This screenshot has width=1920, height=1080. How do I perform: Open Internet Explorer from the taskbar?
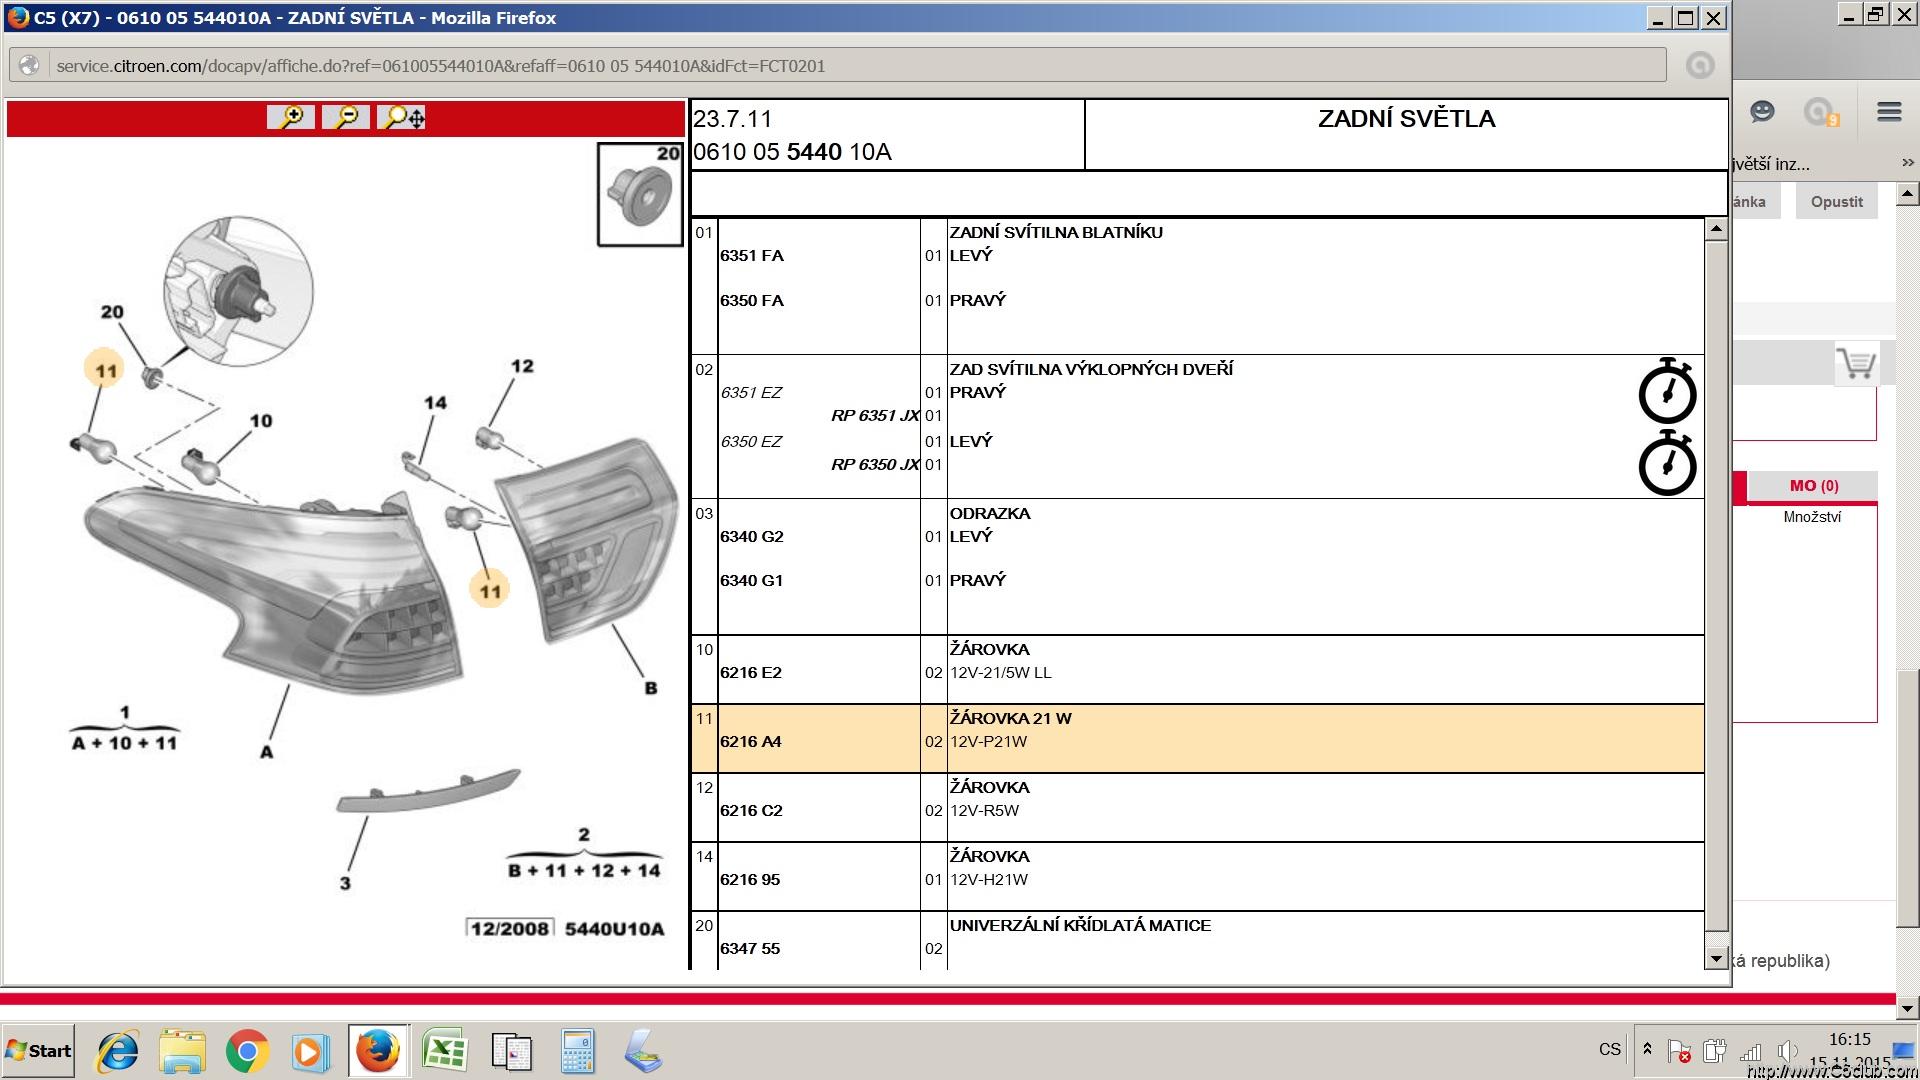(118, 1052)
